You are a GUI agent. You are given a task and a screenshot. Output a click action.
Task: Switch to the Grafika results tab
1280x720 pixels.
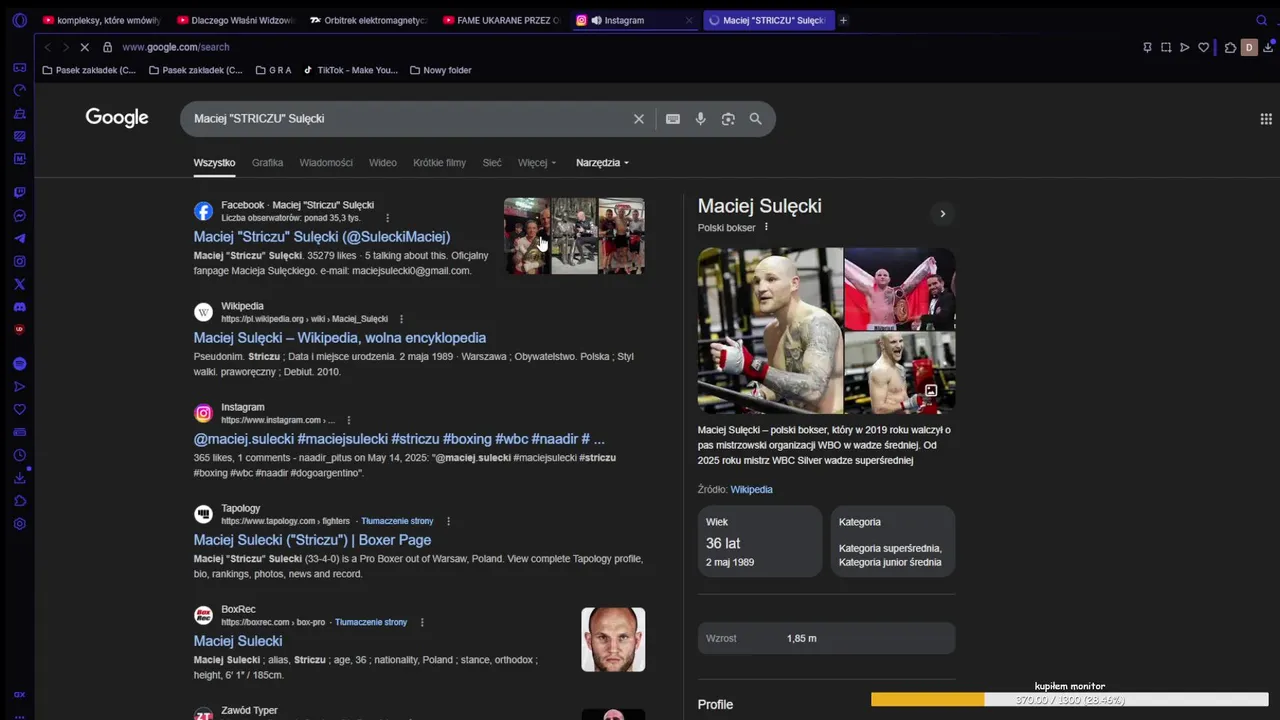pos(267,163)
